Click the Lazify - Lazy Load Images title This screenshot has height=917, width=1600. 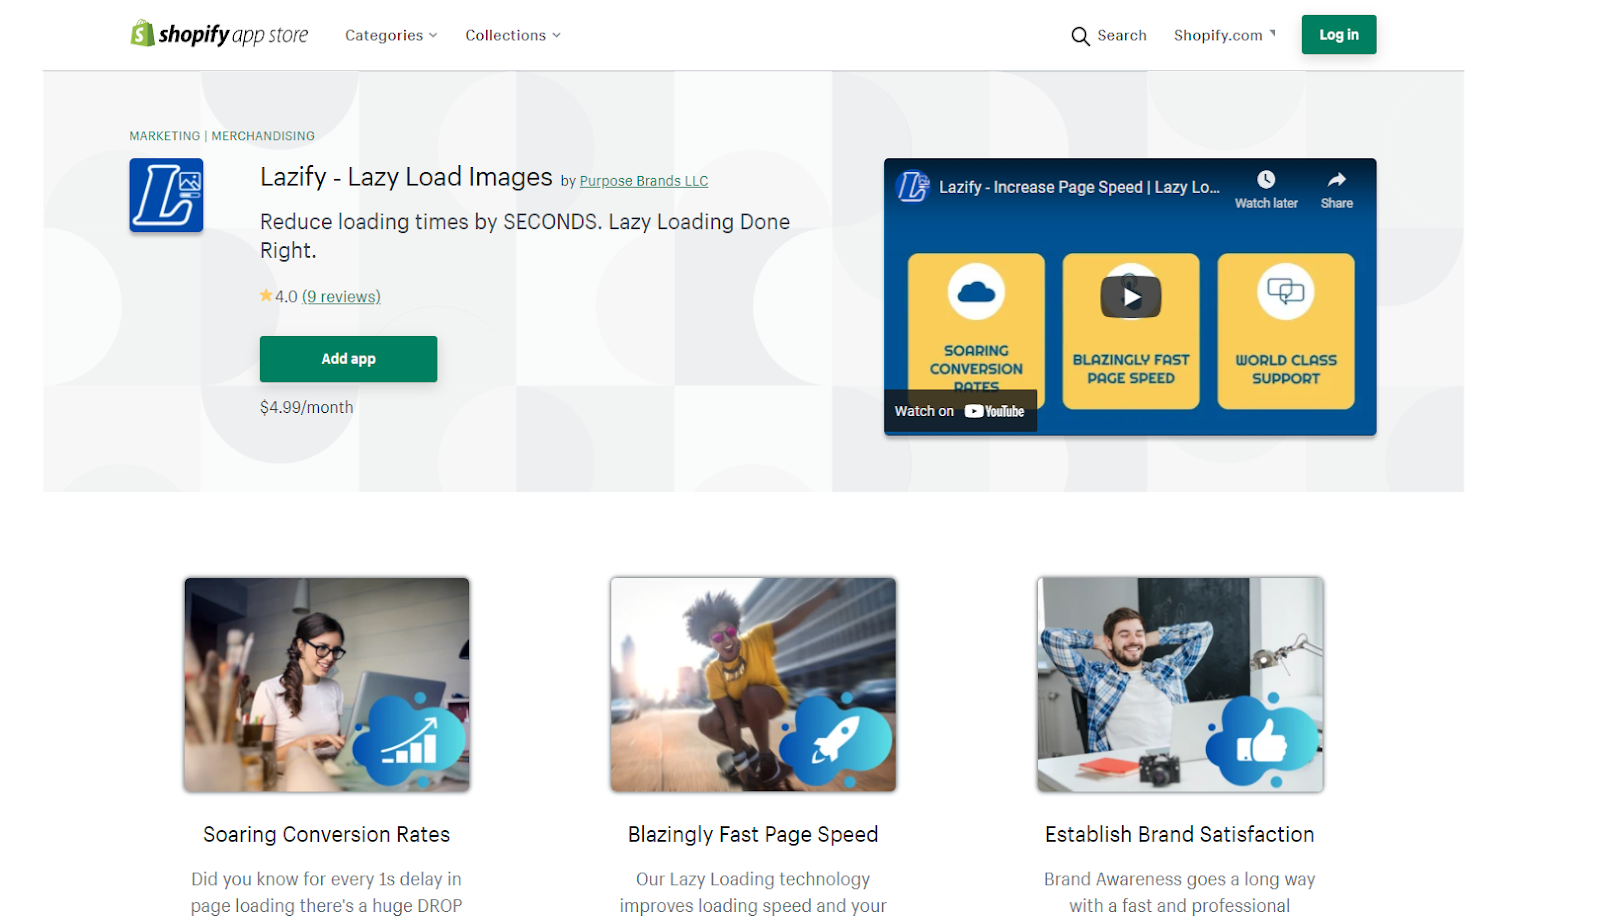pyautogui.click(x=406, y=177)
